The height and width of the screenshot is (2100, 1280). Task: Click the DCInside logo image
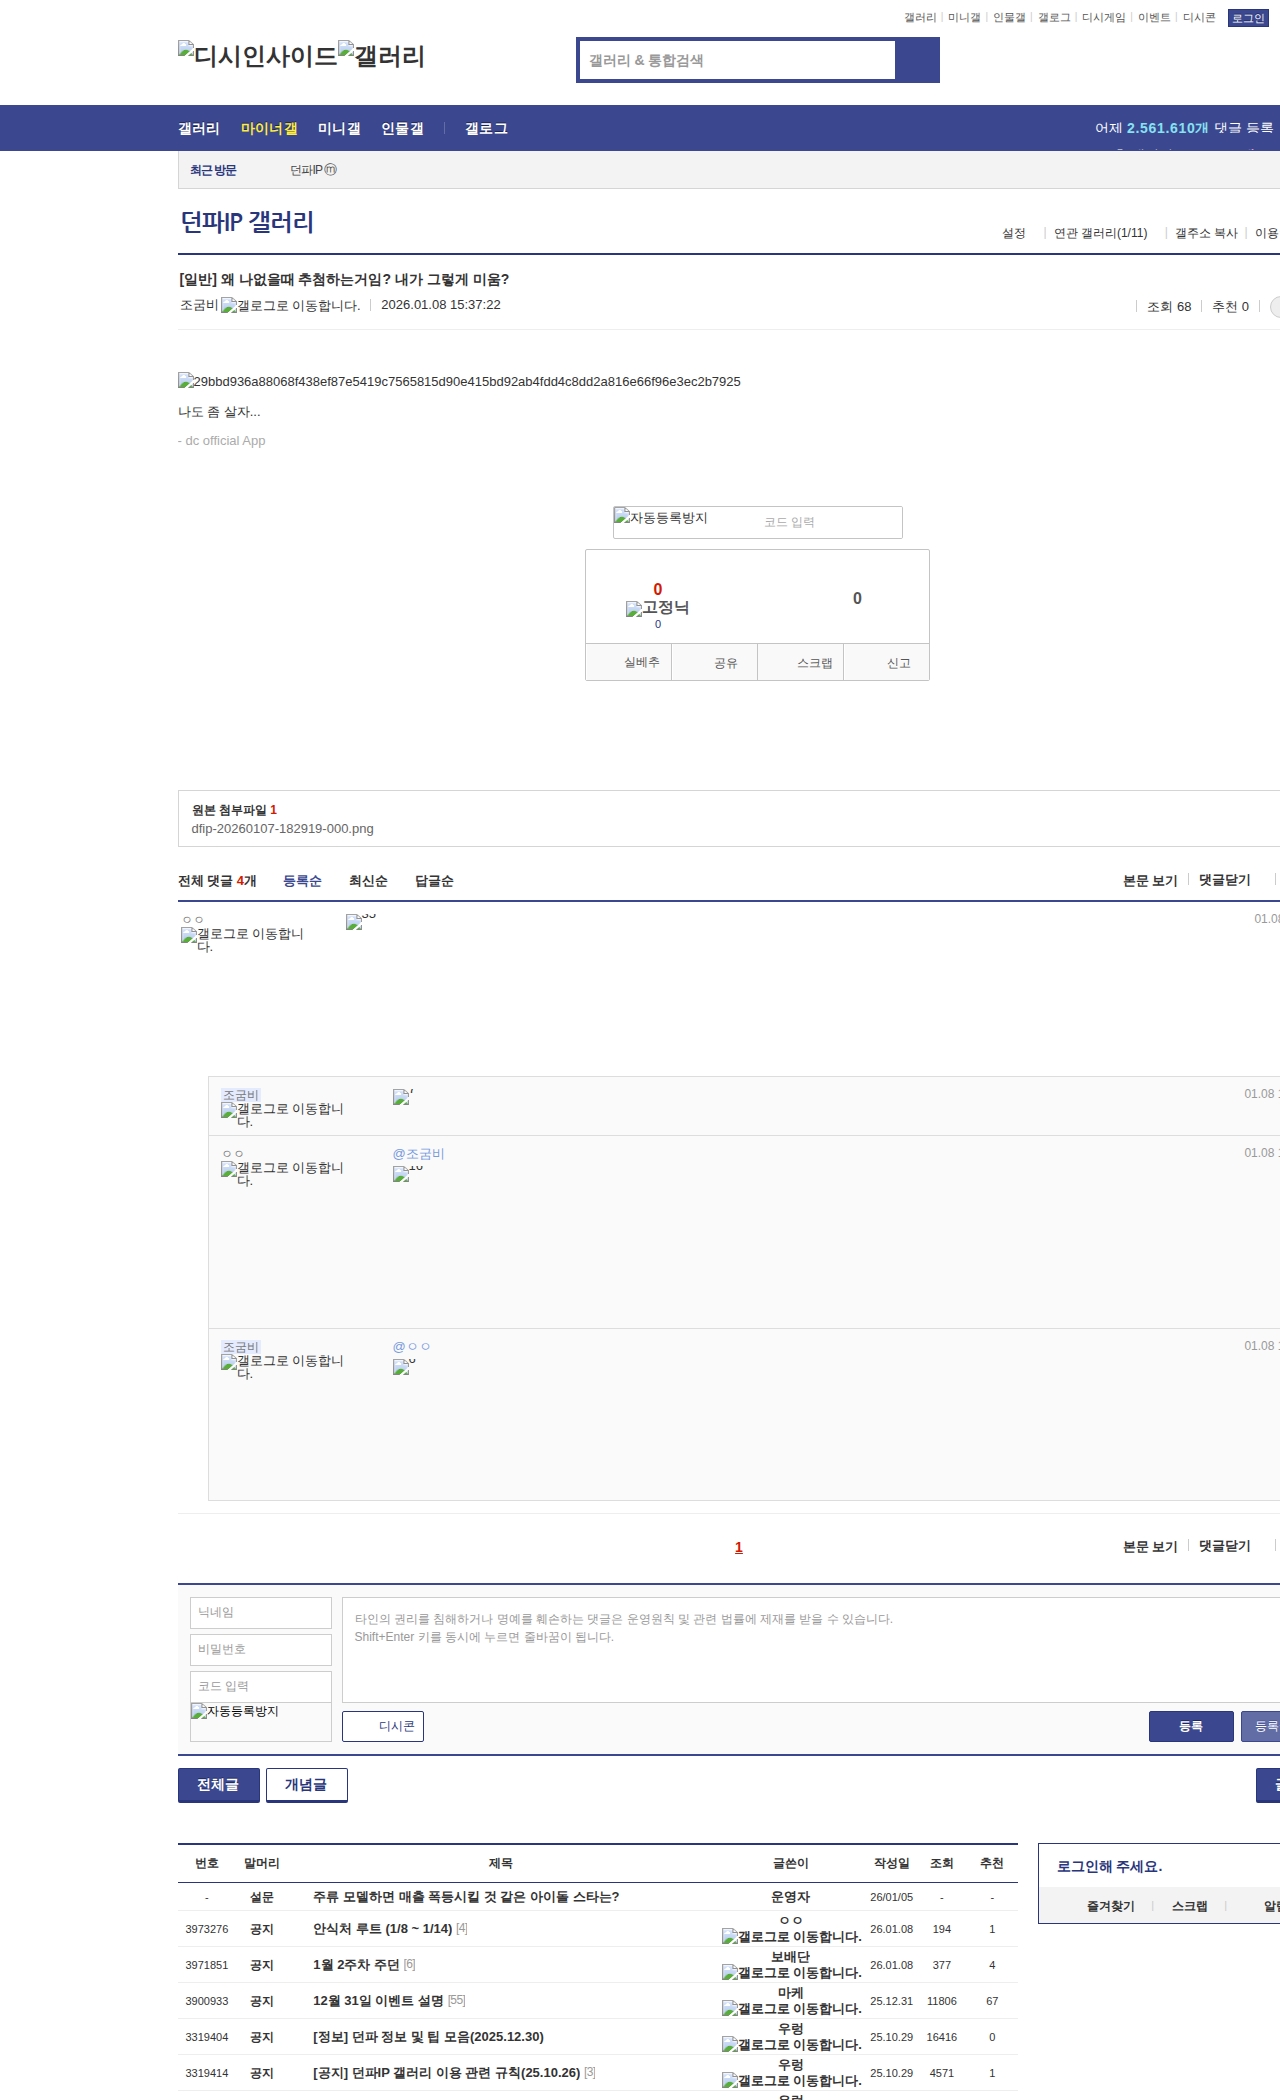click(x=257, y=56)
